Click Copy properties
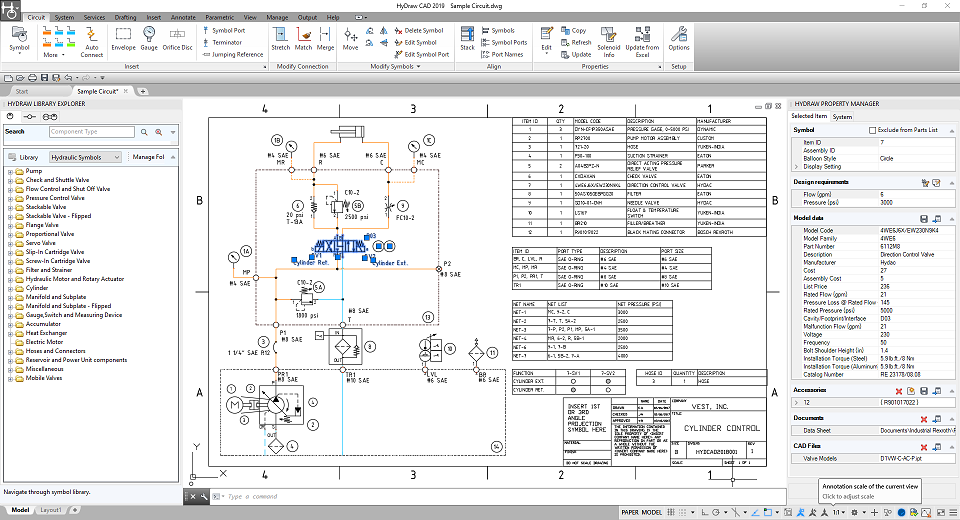Image resolution: width=960 pixels, height=520 pixels. (x=574, y=30)
